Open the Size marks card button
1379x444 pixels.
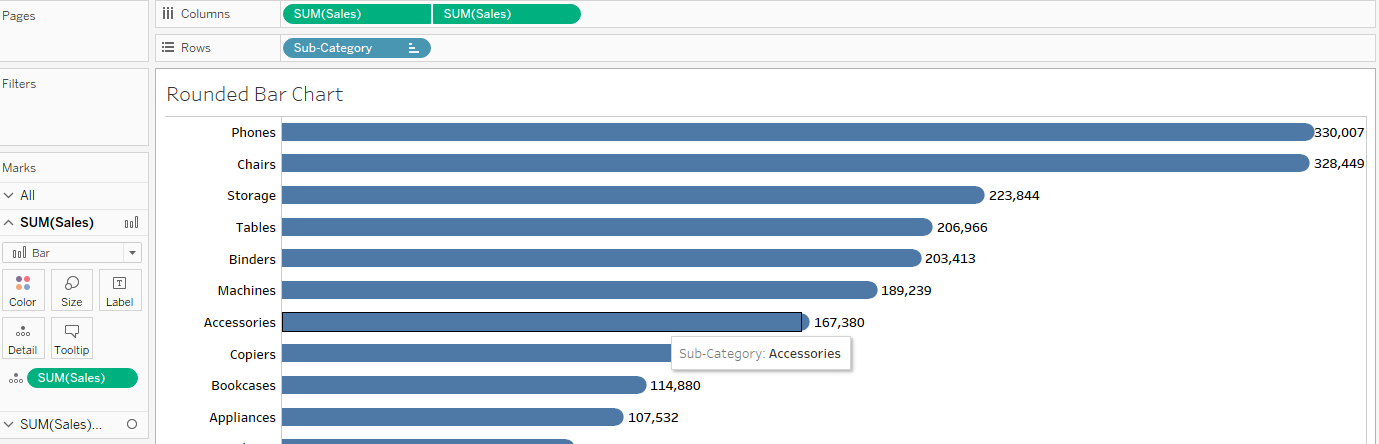[x=72, y=290]
